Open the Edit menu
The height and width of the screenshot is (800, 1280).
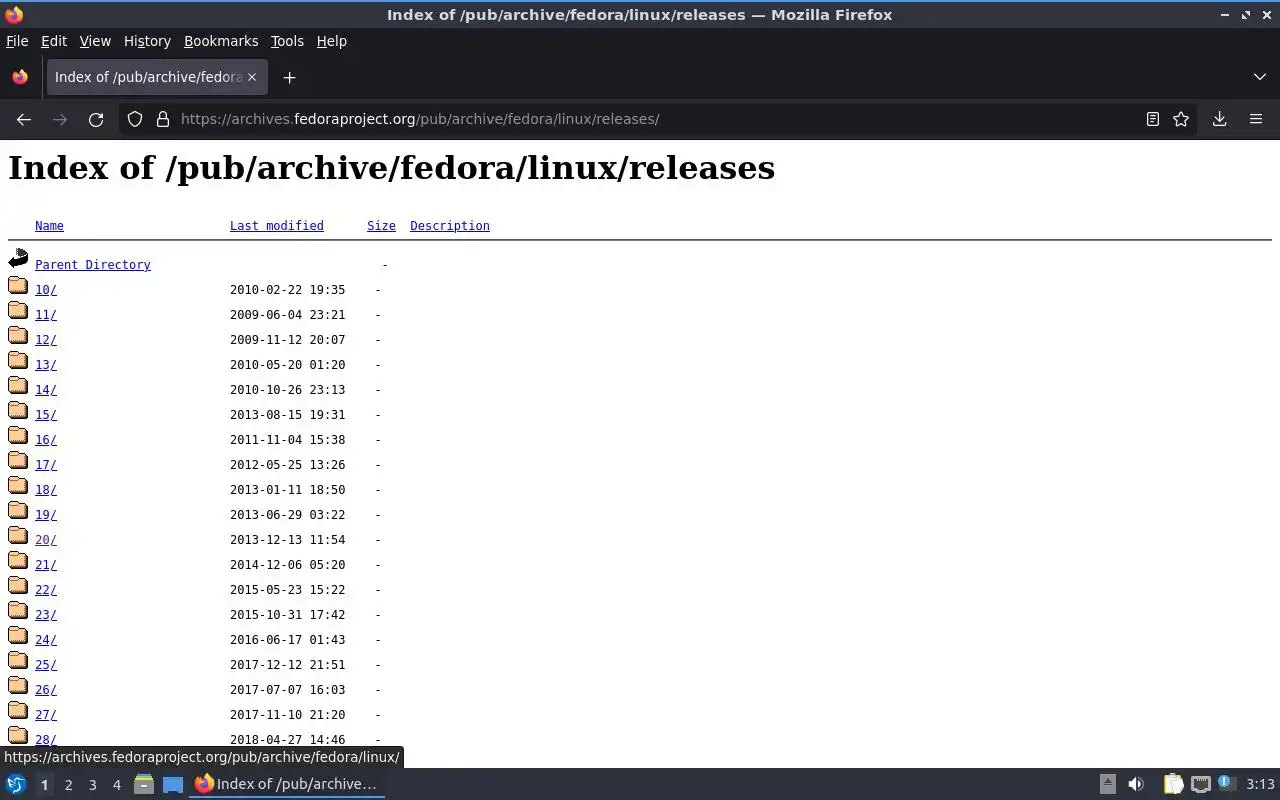click(54, 41)
